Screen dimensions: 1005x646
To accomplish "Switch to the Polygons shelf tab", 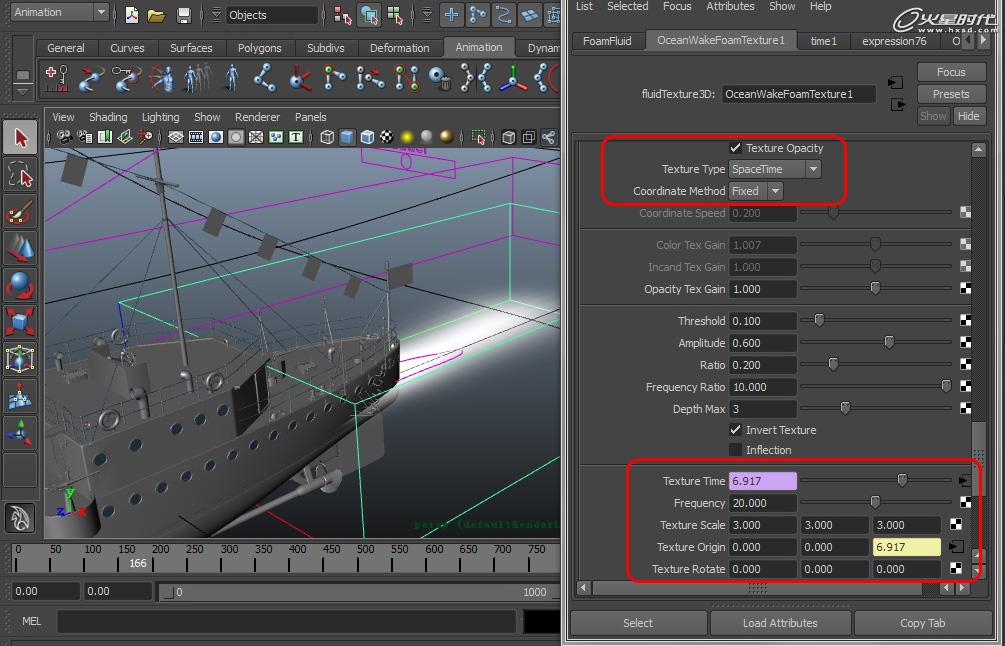I will click(x=260, y=48).
